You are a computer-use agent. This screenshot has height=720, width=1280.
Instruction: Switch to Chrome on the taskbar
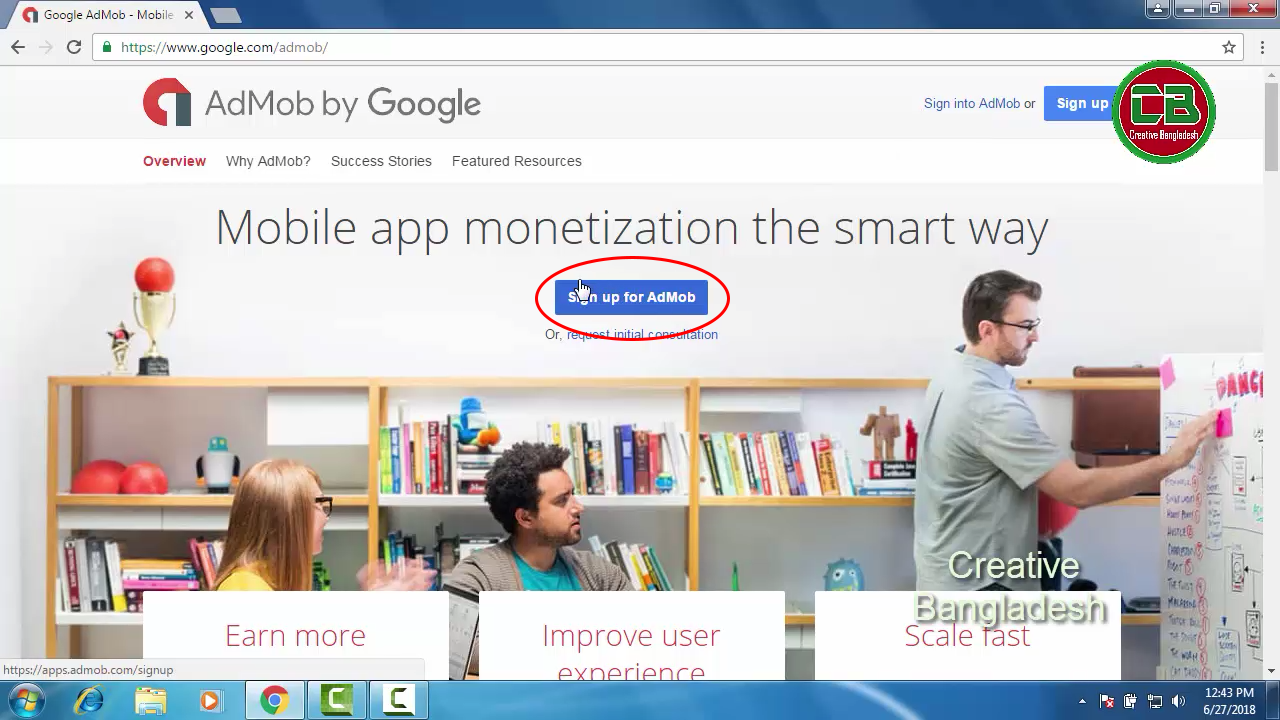click(x=274, y=701)
